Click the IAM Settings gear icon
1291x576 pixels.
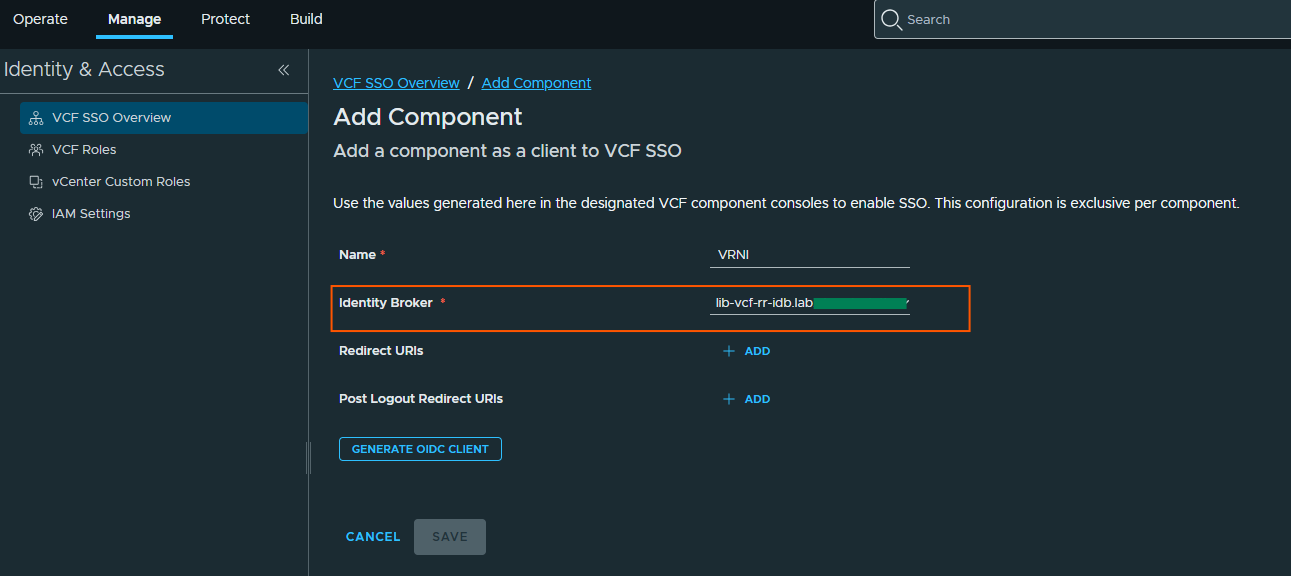point(36,214)
